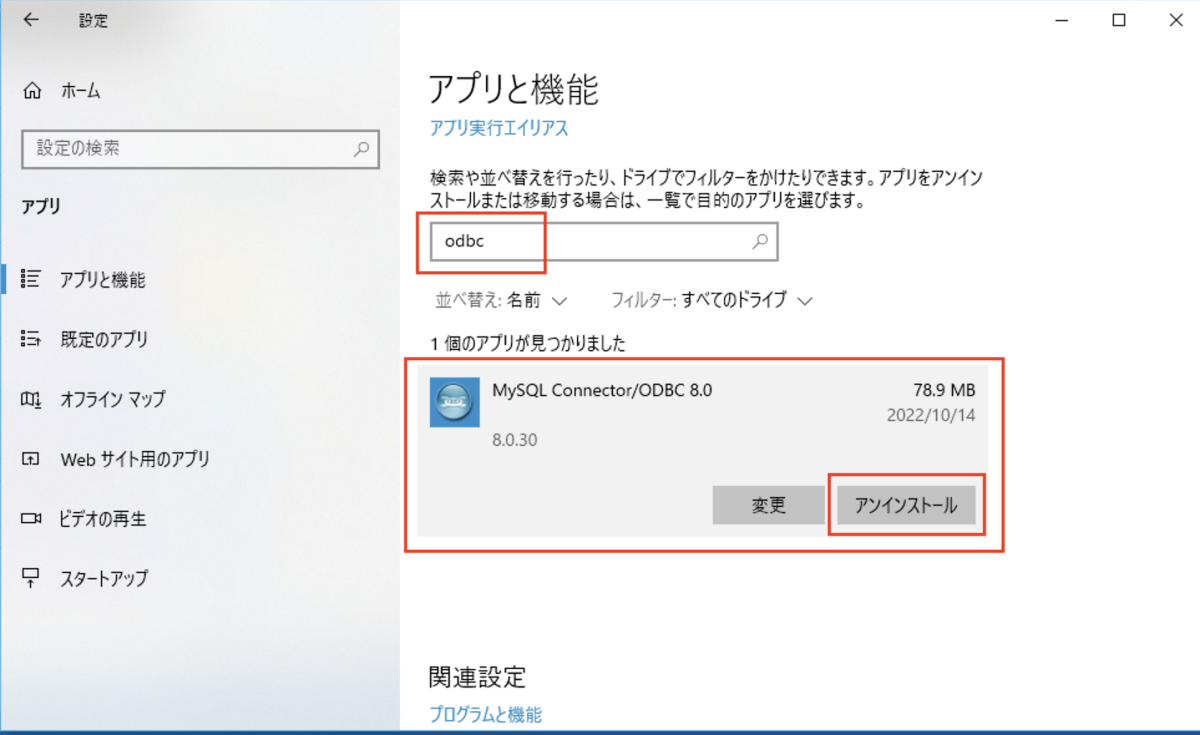Click 1 個のアプリが見つかりました text
The width and height of the screenshot is (1200, 735).
[x=528, y=344]
